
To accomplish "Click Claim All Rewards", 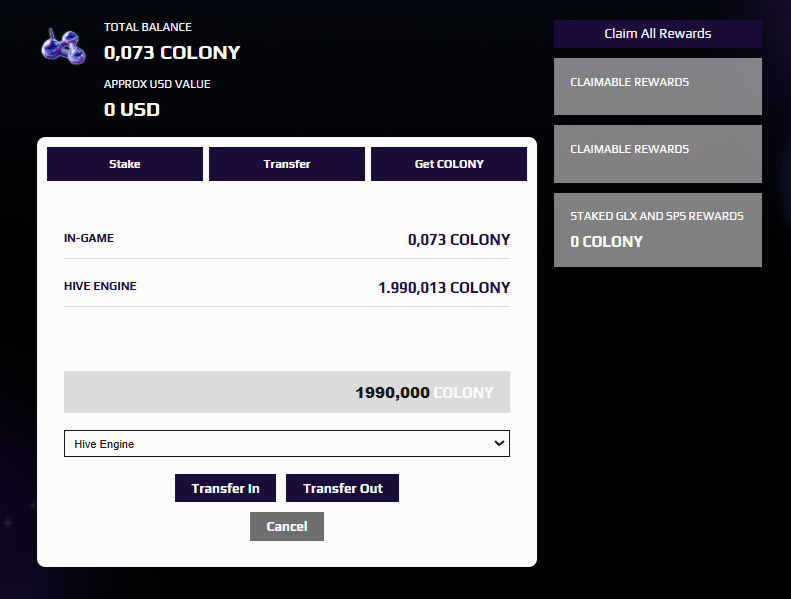I will (658, 34).
